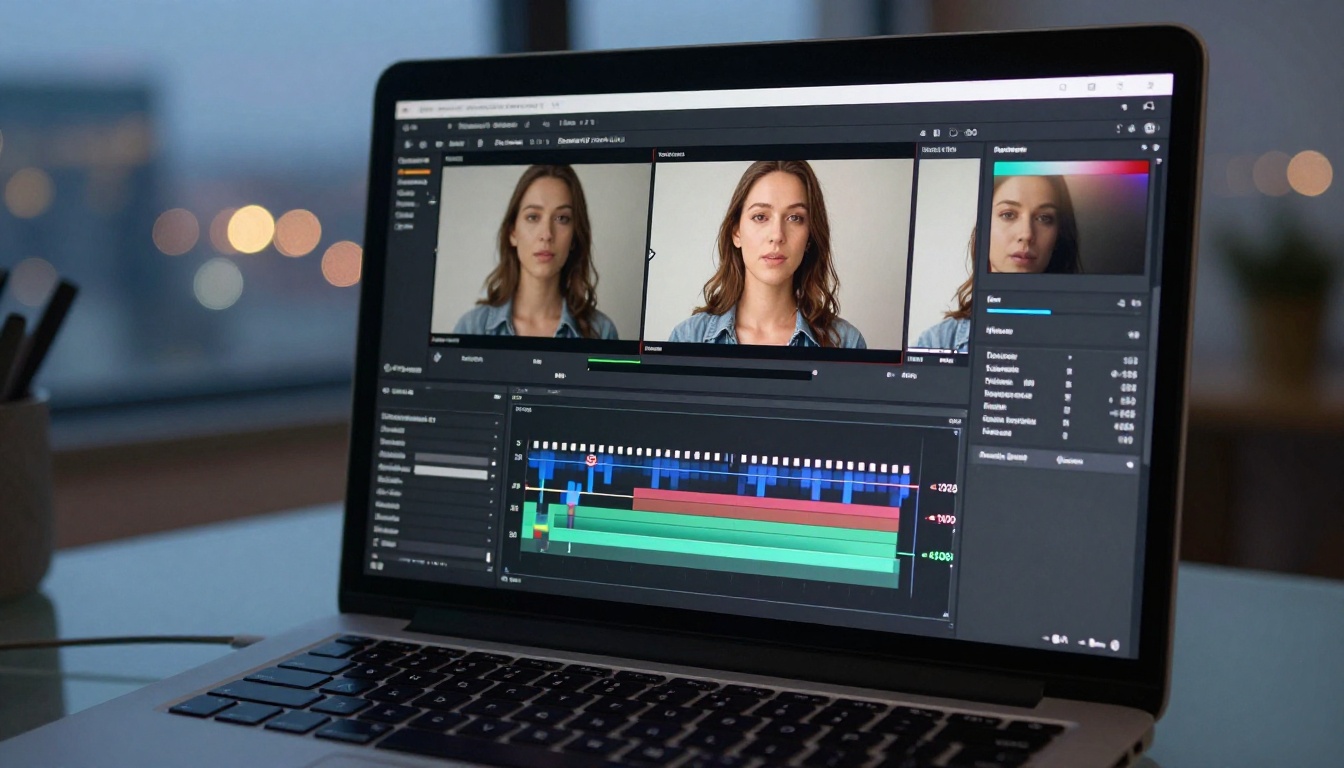Click the bottom-right corner status icon of the app

(1115, 644)
